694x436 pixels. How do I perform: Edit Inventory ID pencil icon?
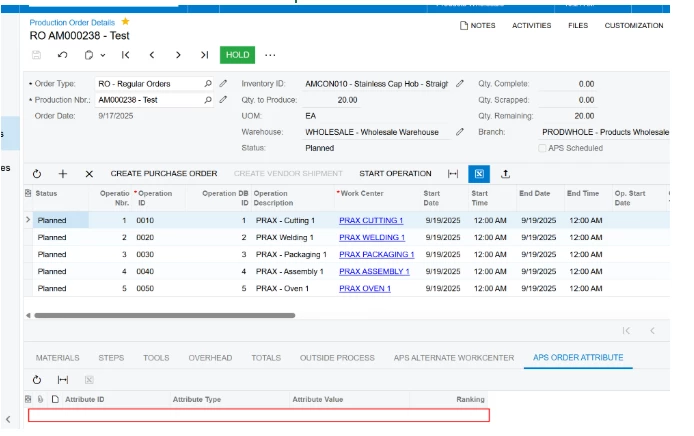[460, 83]
